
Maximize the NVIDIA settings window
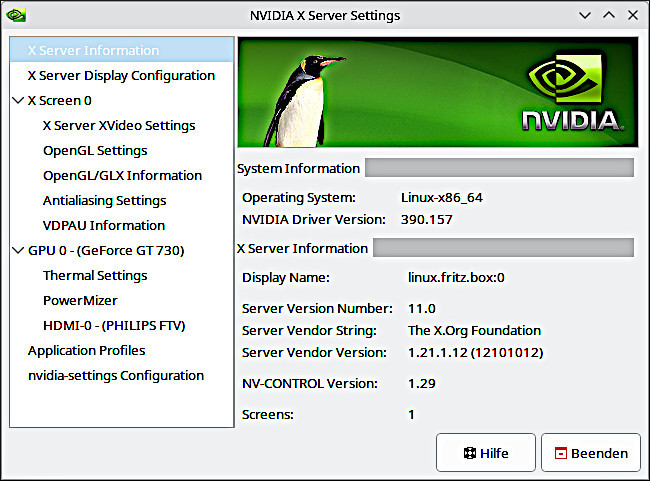tap(609, 16)
